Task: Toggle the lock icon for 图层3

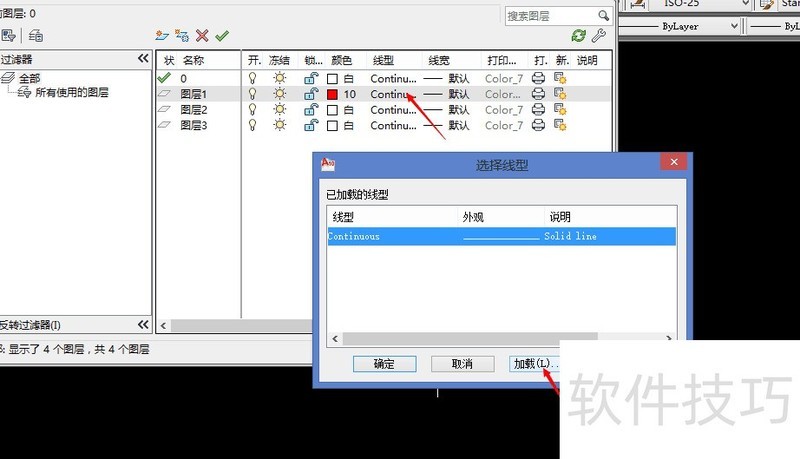Action: (x=311, y=125)
